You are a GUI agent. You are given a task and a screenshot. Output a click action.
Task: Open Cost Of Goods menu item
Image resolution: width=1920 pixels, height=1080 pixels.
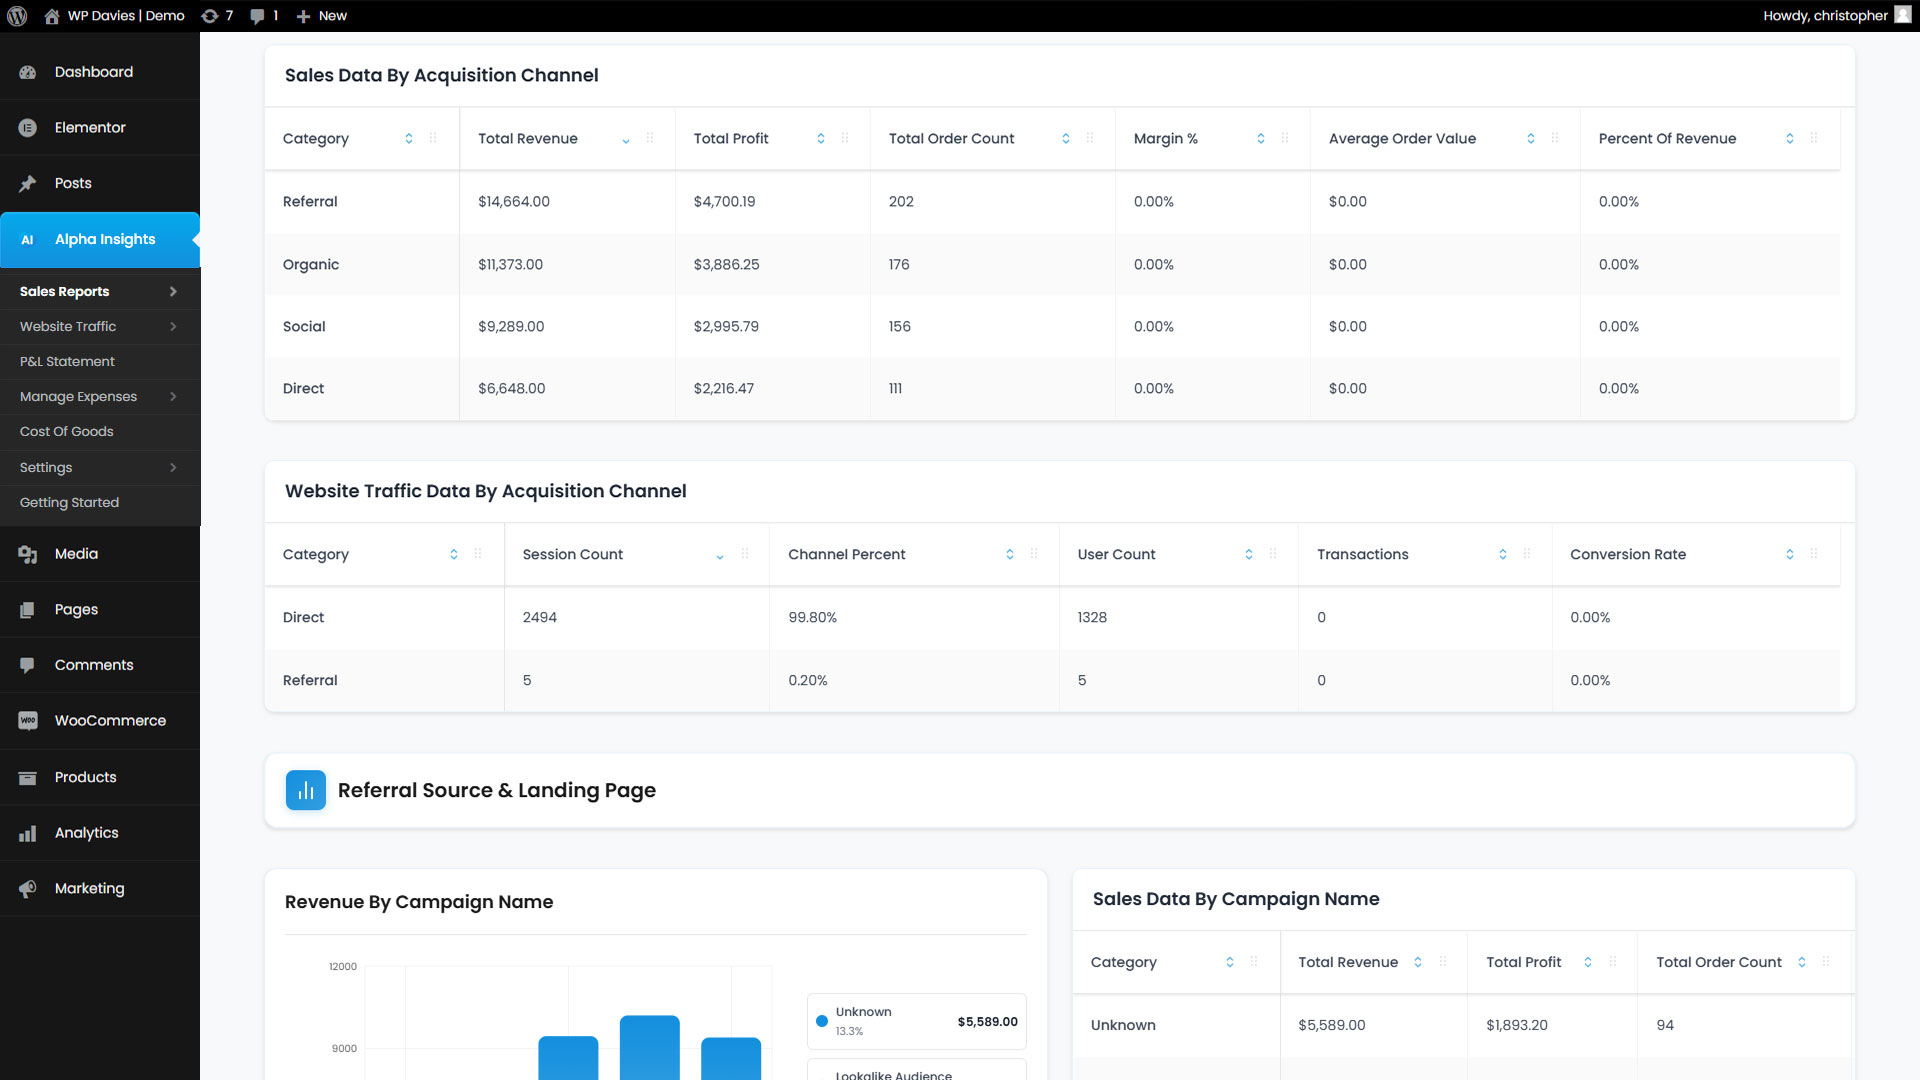click(67, 432)
